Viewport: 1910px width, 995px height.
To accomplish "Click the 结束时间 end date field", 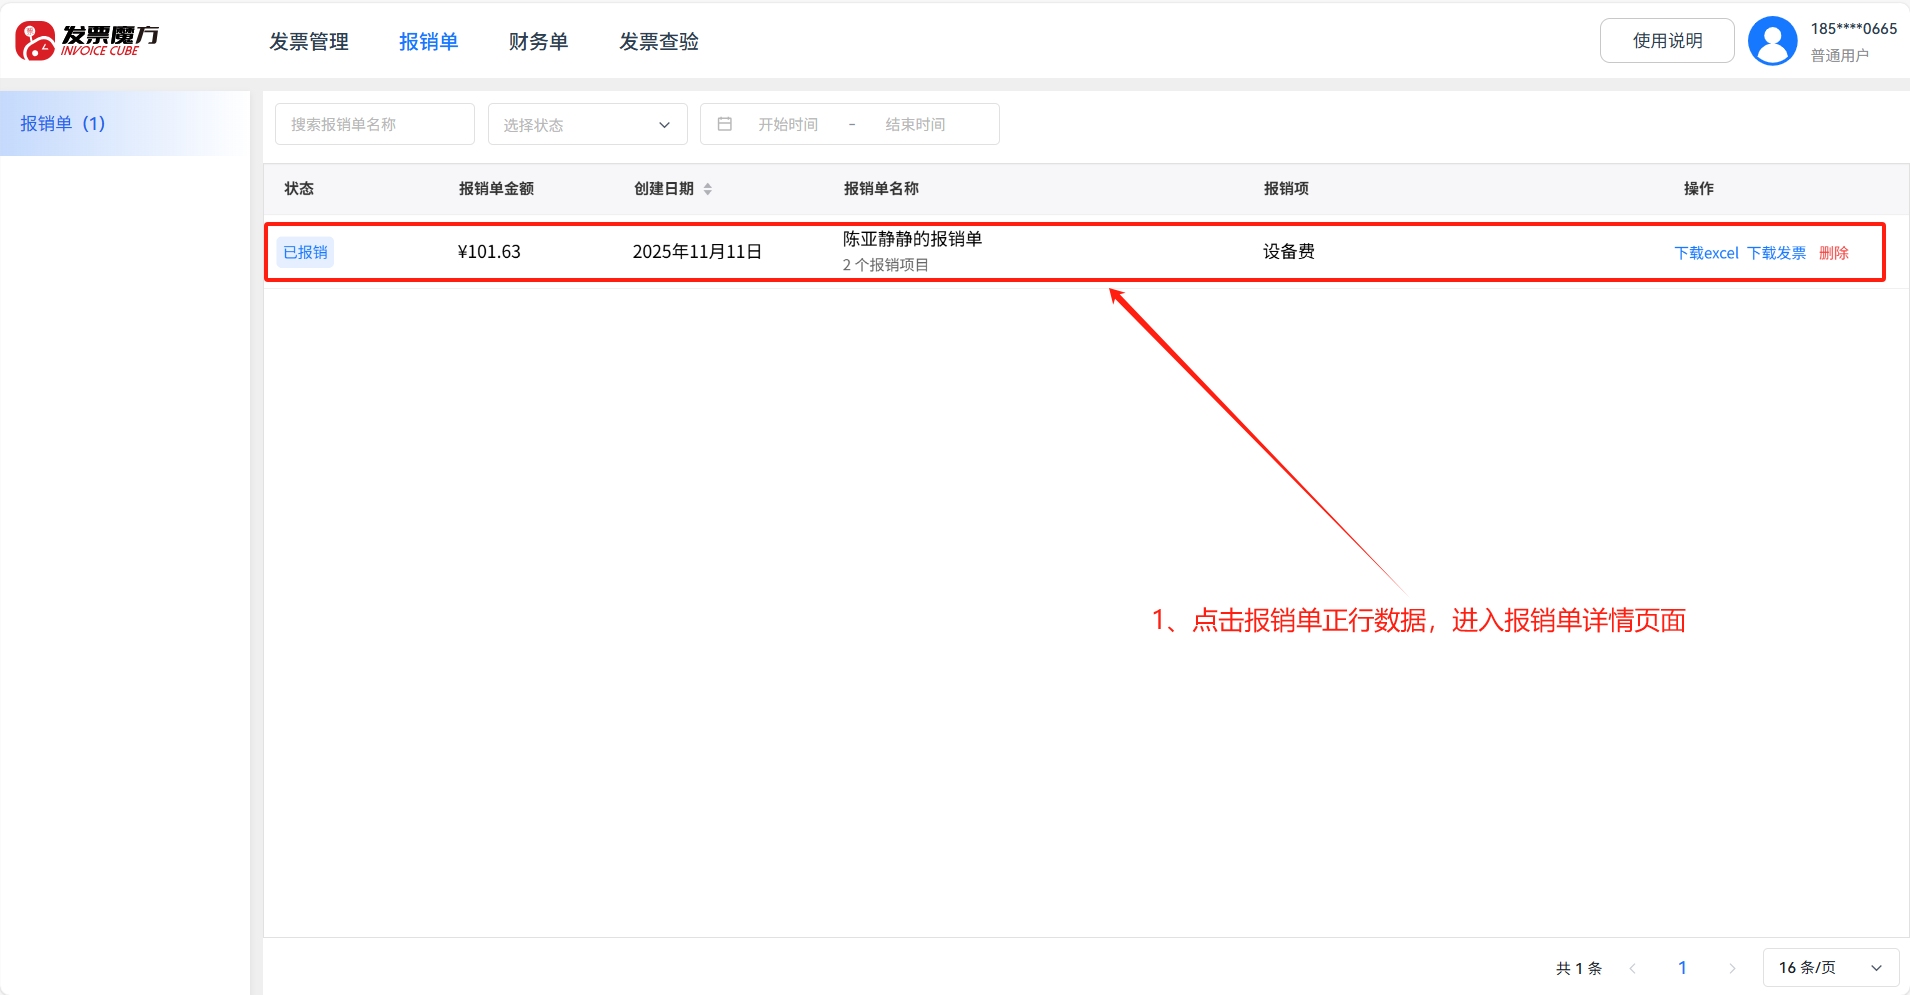I will (x=915, y=124).
